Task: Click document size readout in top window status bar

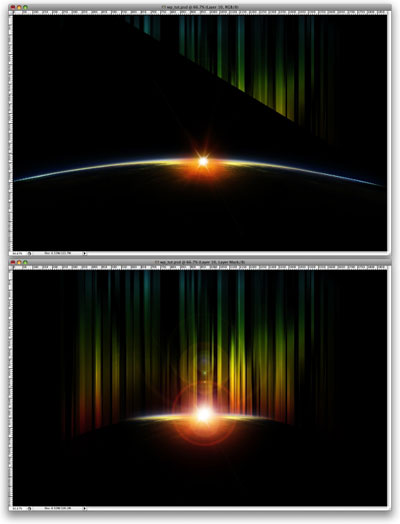Action: [57, 253]
